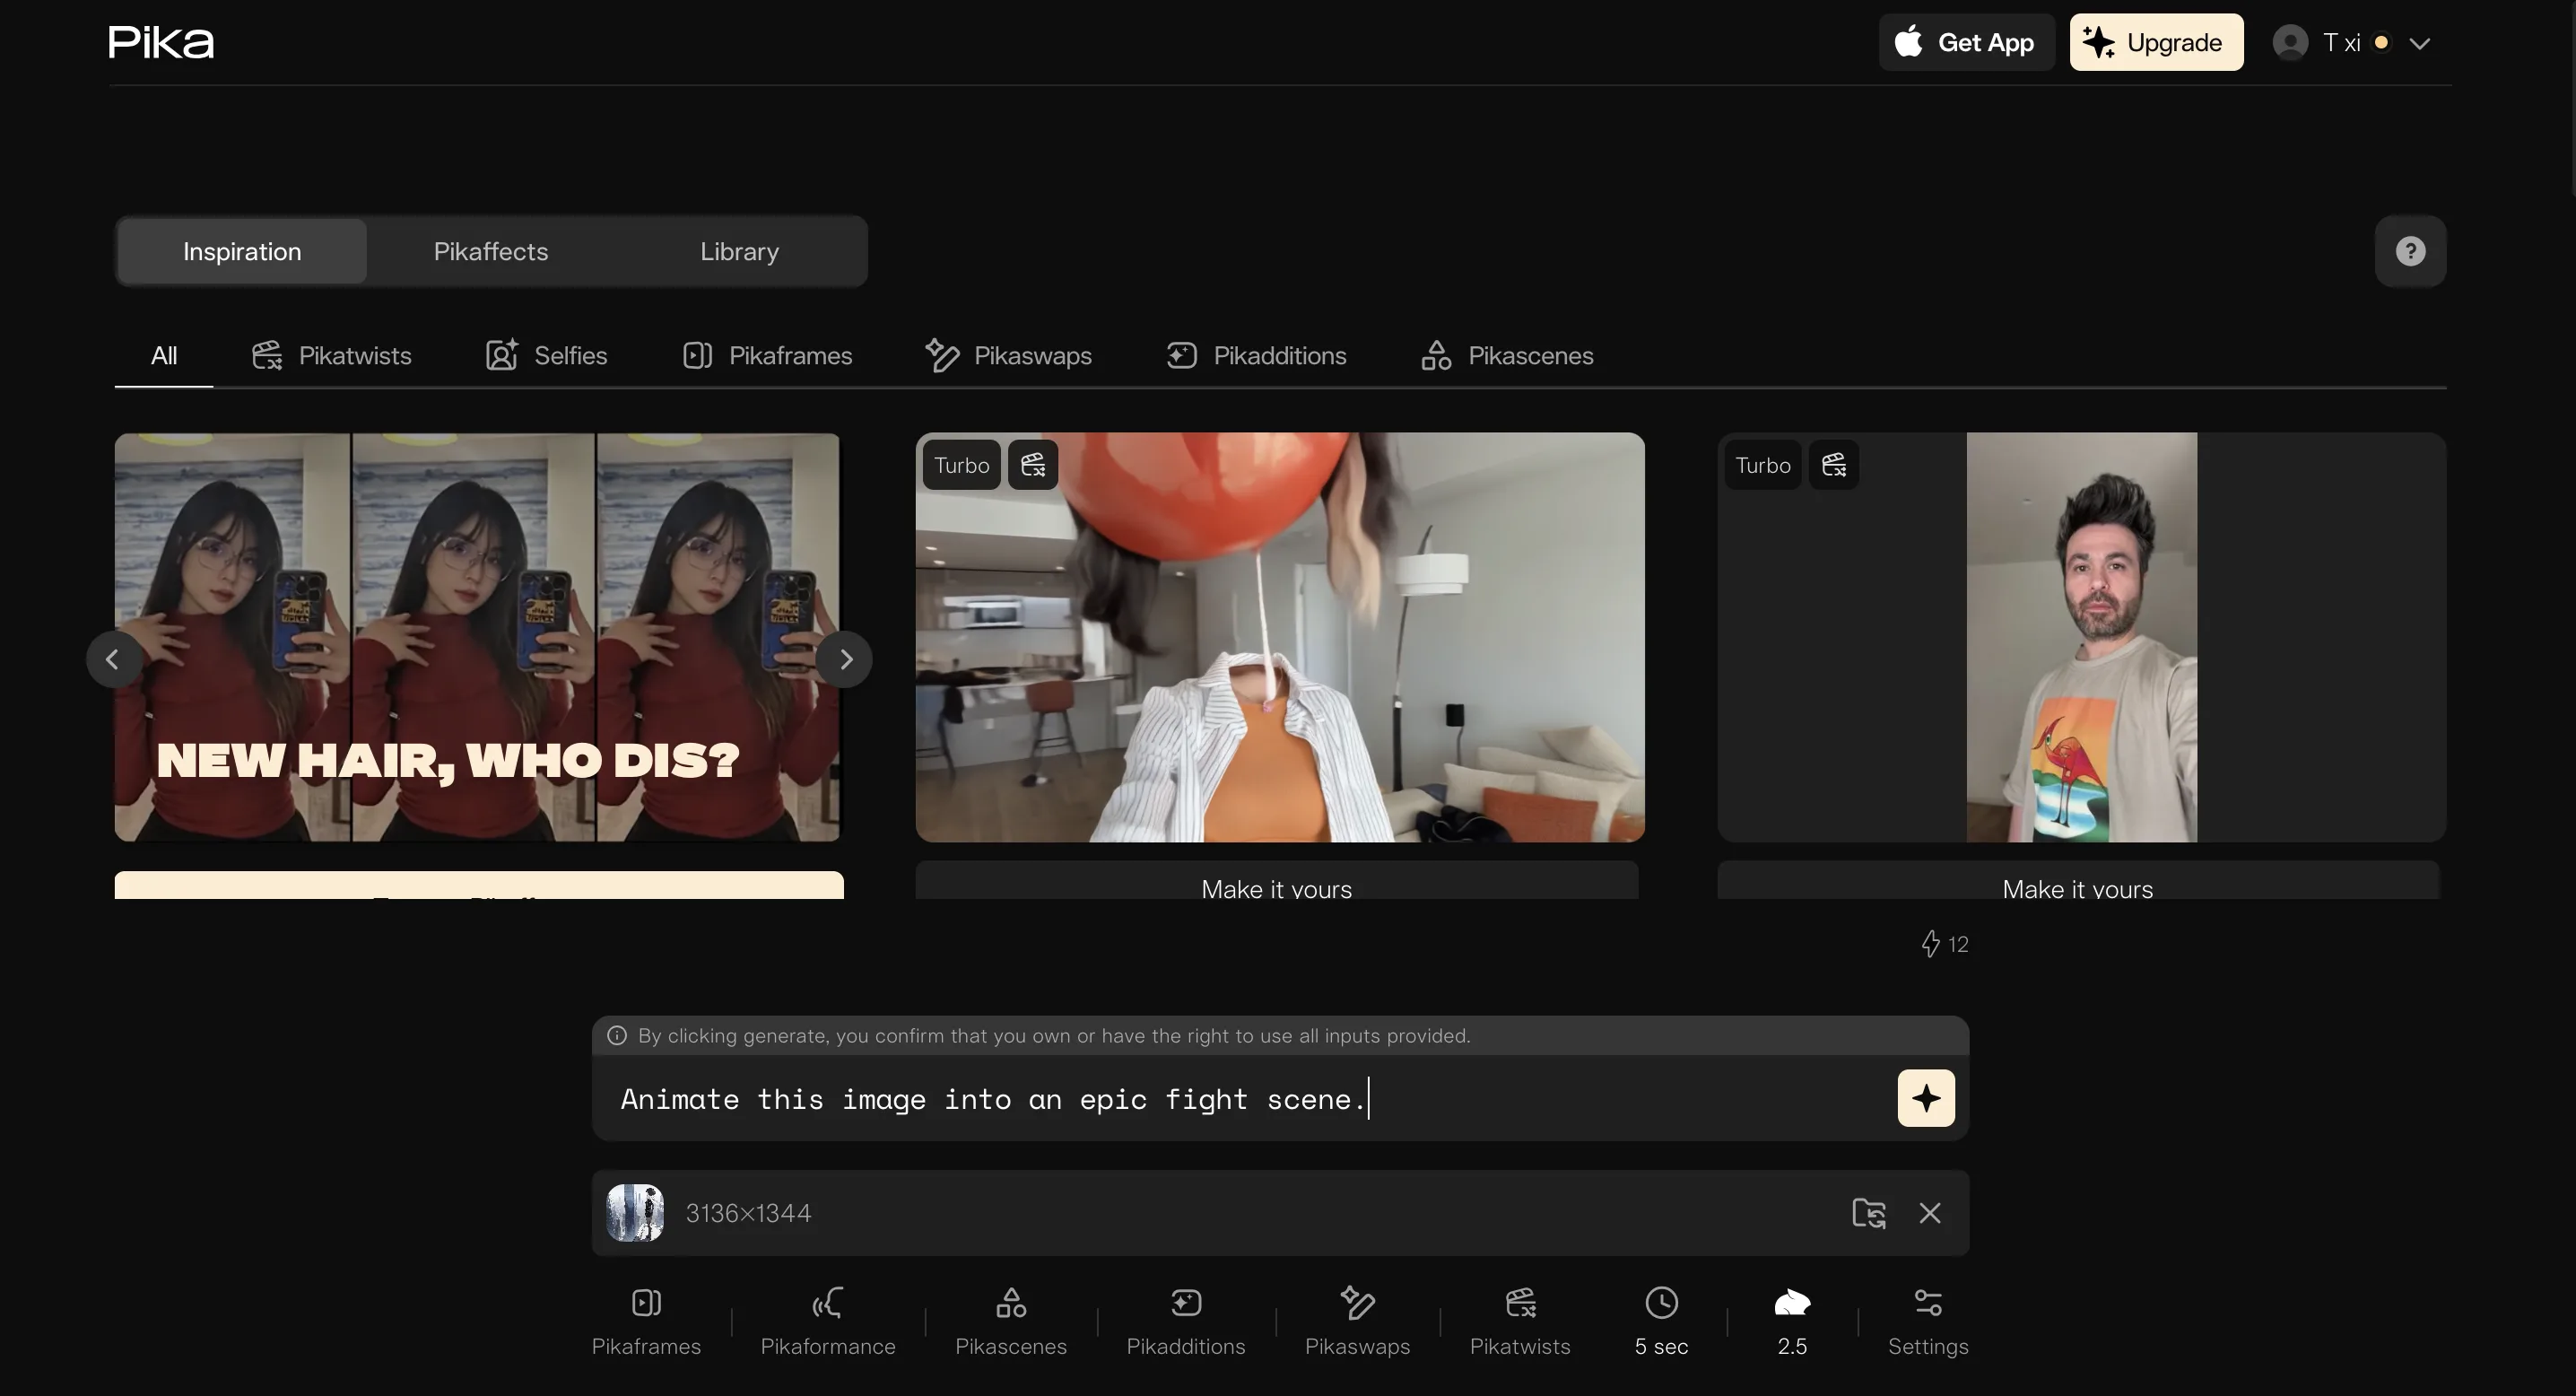Image resolution: width=2576 pixels, height=1396 pixels.
Task: Click the Get App button
Action: point(1965,42)
